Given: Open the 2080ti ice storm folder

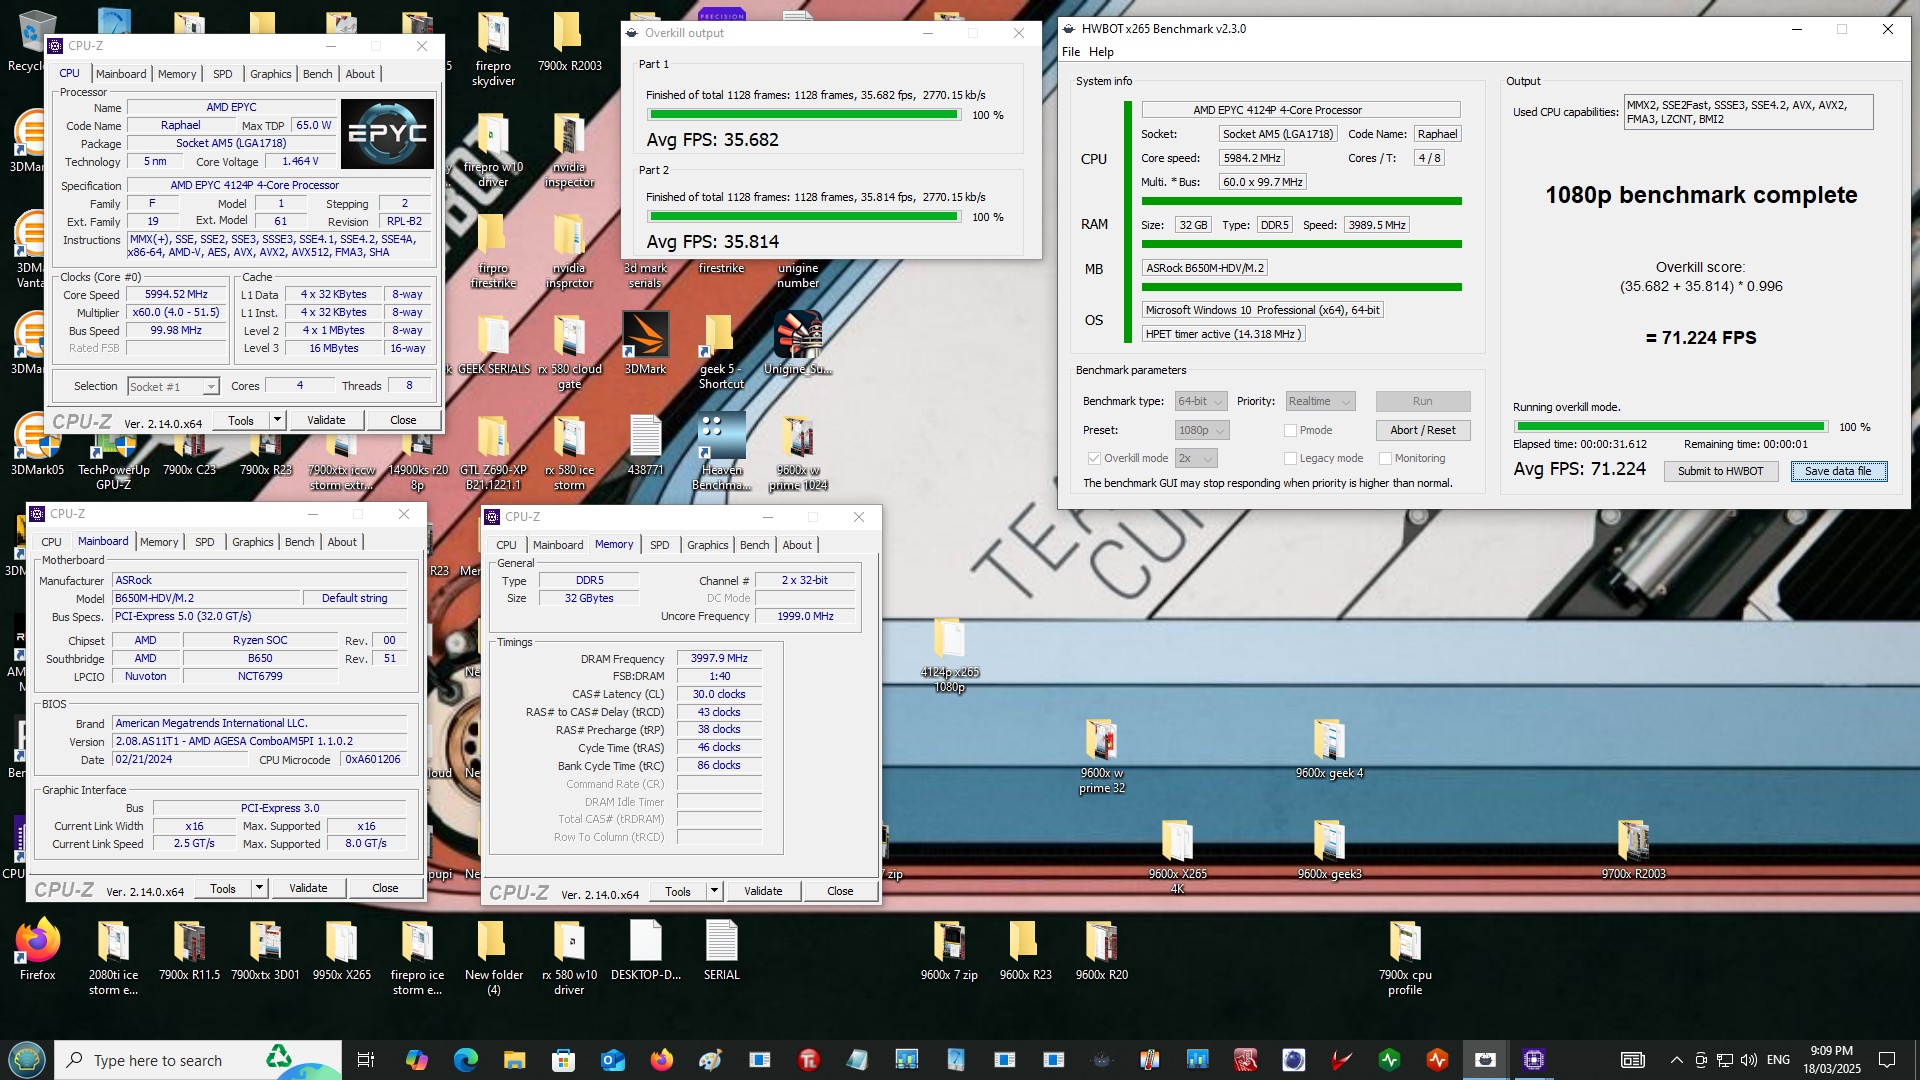Looking at the screenshot, I should click(x=114, y=958).
